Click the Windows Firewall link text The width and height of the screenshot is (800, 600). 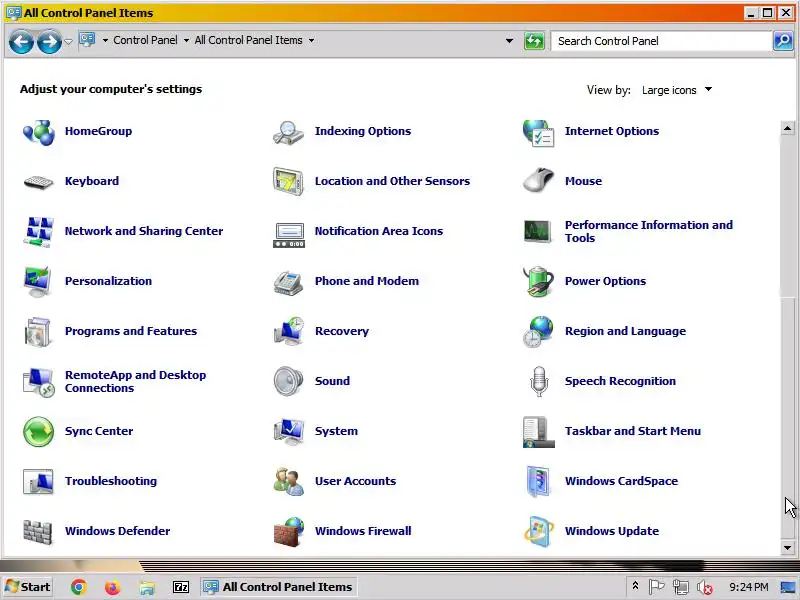point(363,531)
